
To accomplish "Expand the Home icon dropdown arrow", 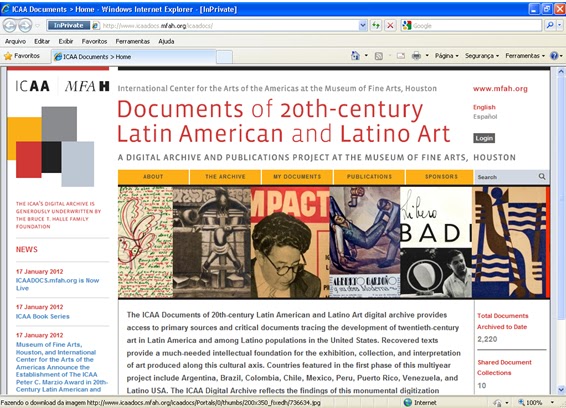I will 366,56.
